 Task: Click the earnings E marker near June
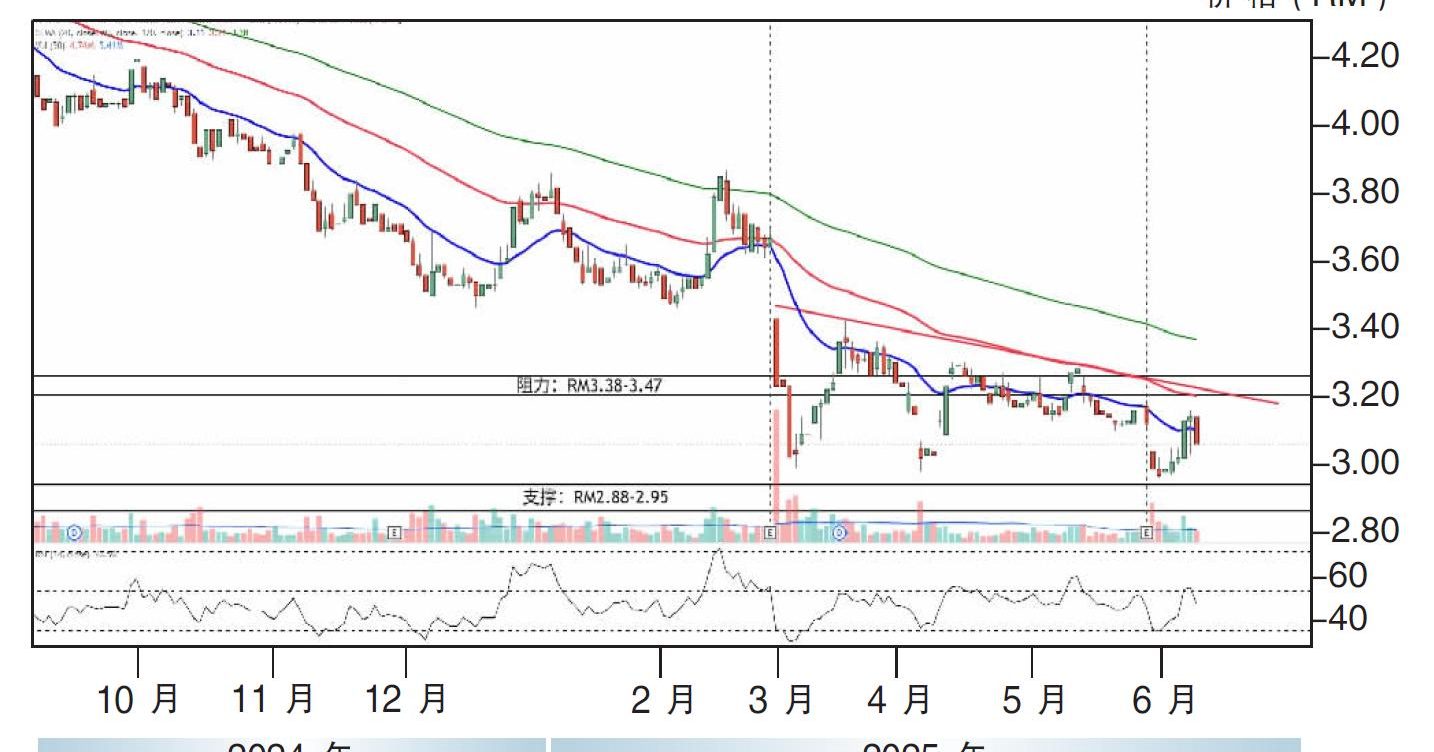1146,534
